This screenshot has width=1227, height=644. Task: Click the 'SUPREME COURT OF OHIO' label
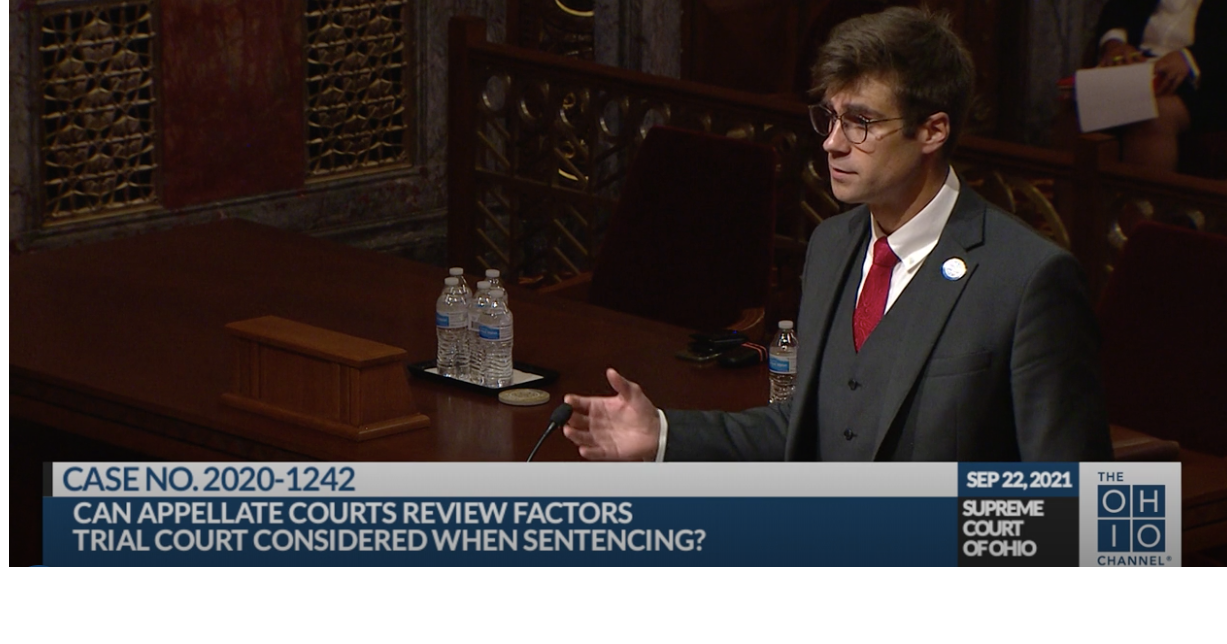coord(1003,528)
